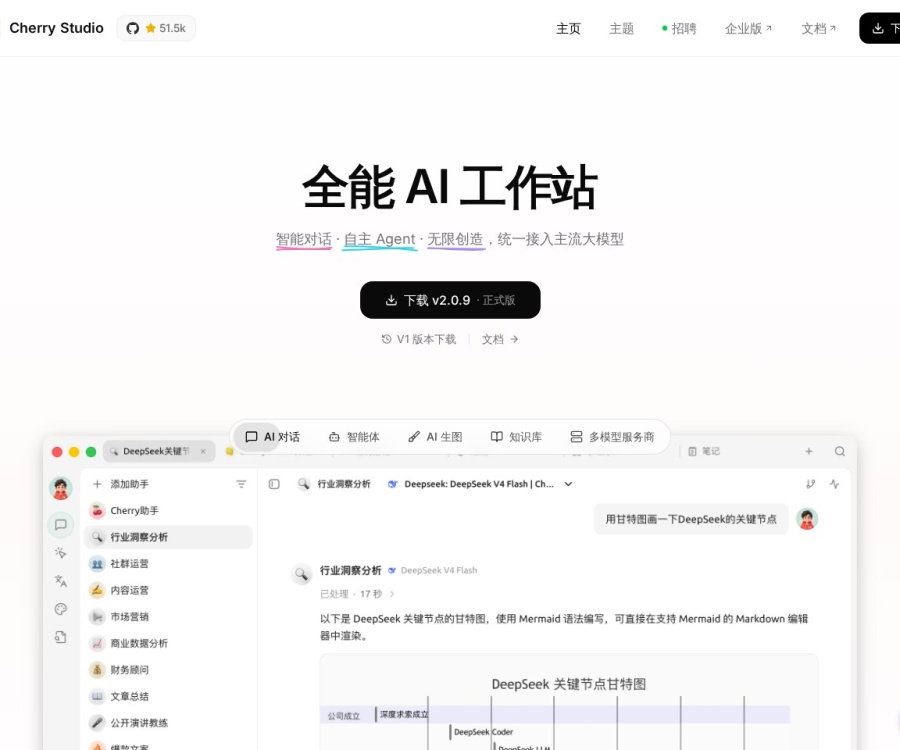The height and width of the screenshot is (750, 900).
Task: Click the underlined 自主 Agent text
Action: coord(379,239)
